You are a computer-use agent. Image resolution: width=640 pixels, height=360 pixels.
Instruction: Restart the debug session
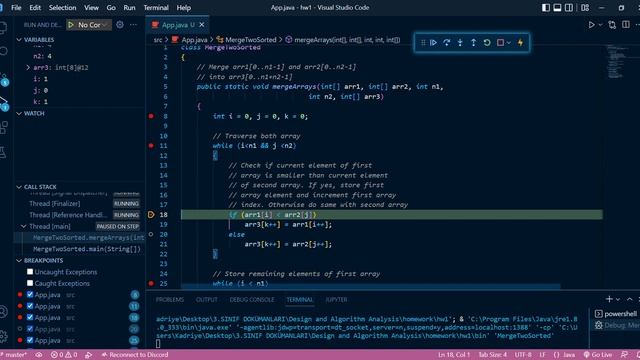[487, 42]
